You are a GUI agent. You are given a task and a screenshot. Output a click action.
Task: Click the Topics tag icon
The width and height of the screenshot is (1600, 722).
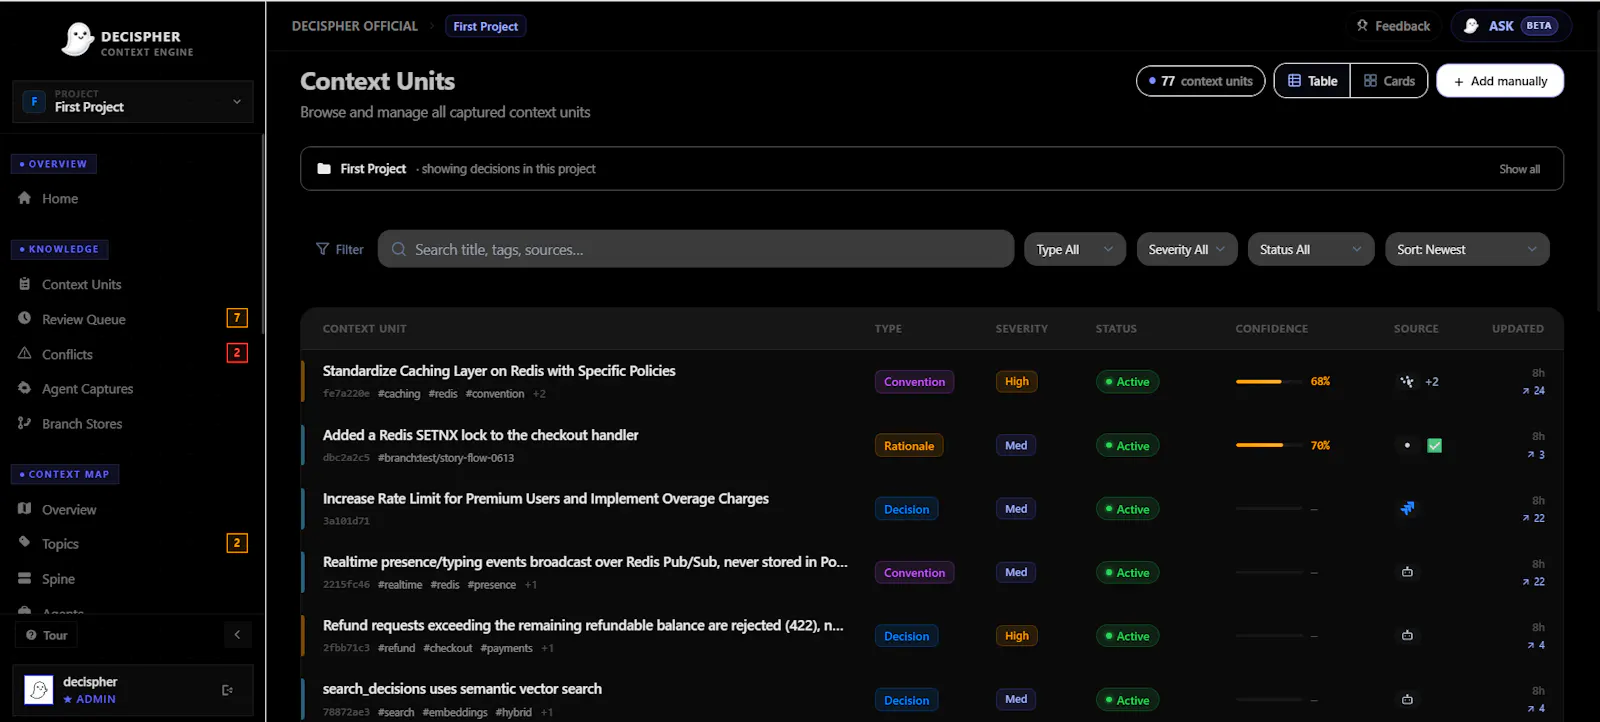[x=25, y=543]
